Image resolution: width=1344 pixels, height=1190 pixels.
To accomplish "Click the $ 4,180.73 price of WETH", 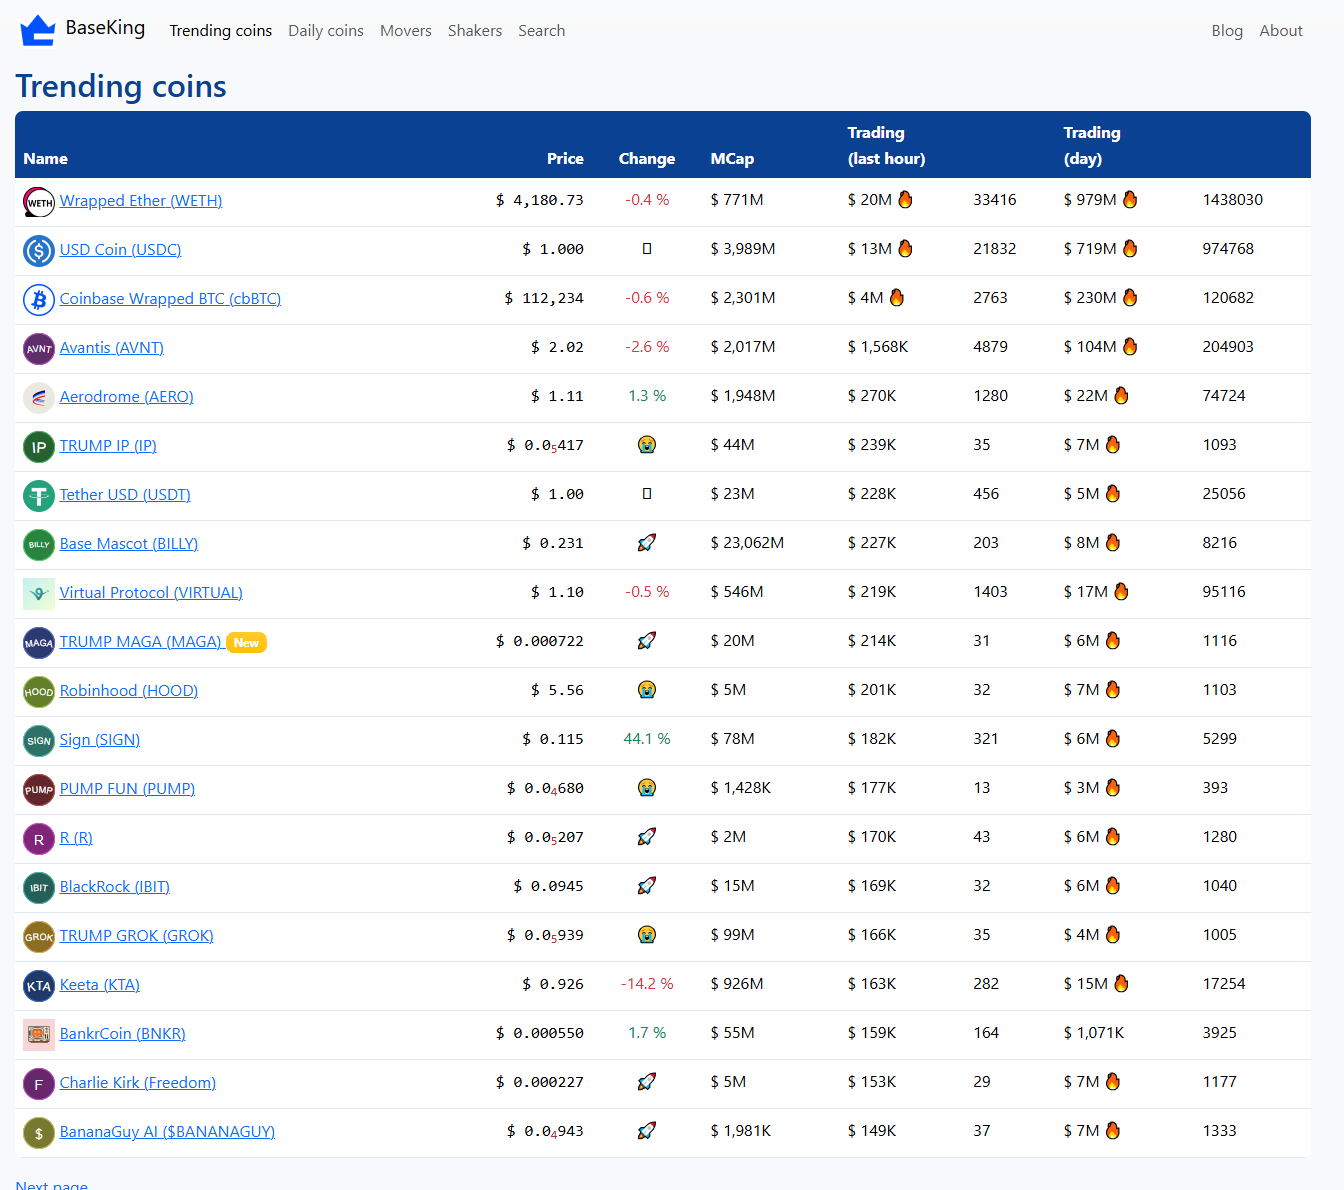I will pyautogui.click(x=540, y=200).
